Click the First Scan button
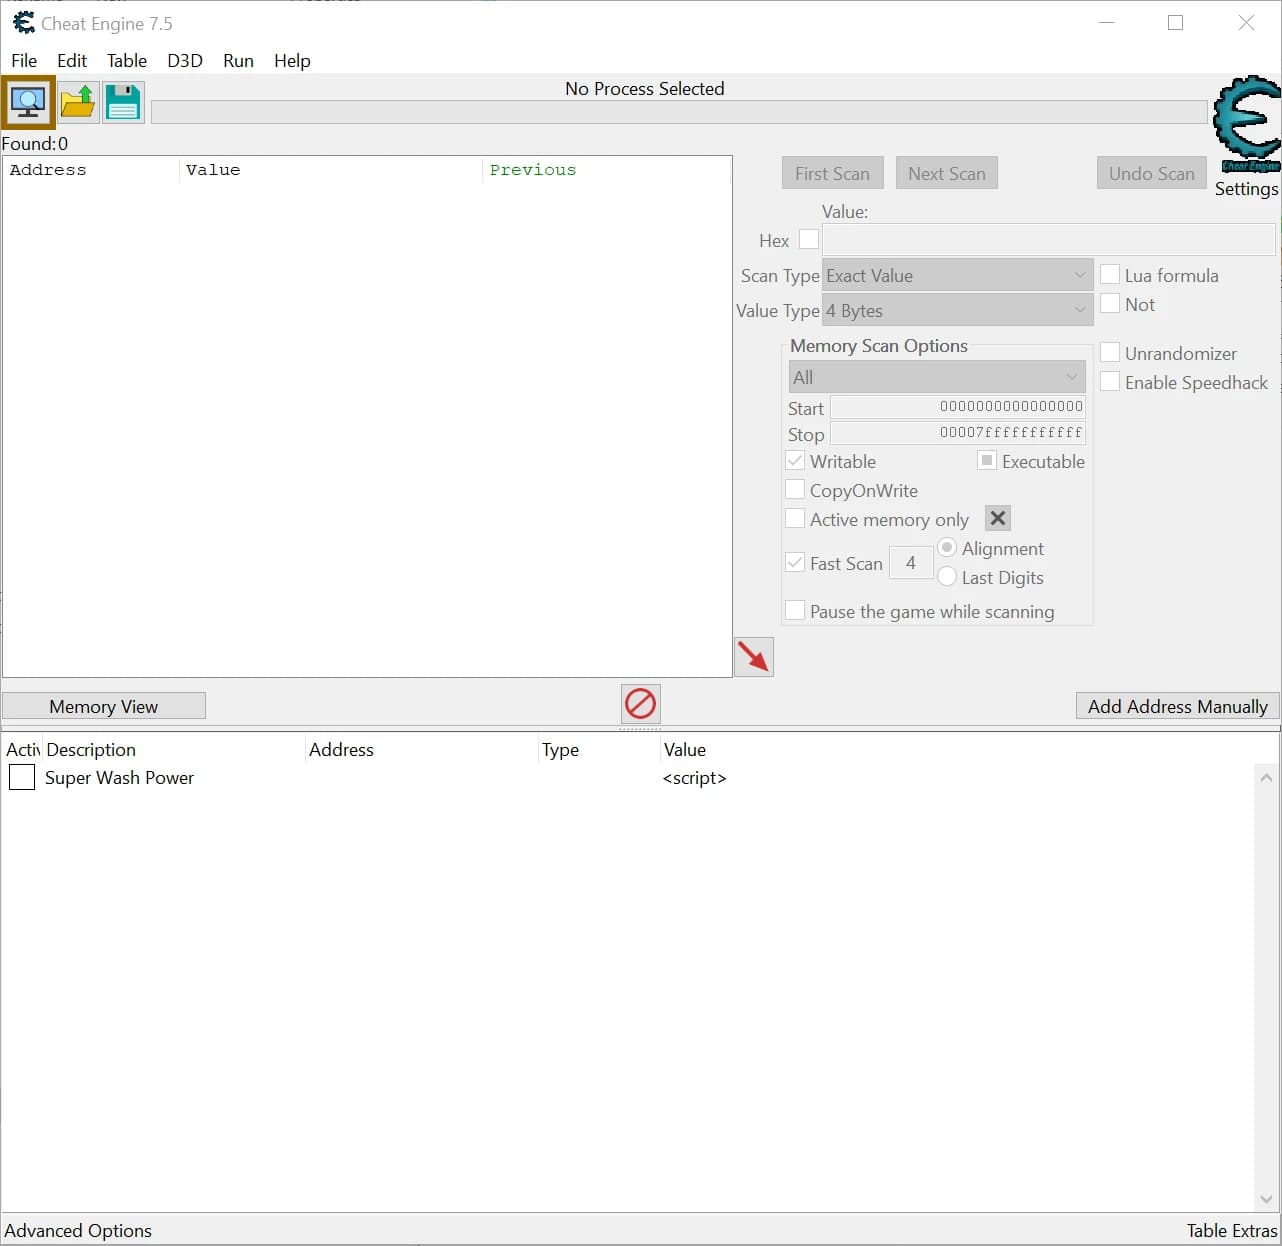 coord(832,173)
